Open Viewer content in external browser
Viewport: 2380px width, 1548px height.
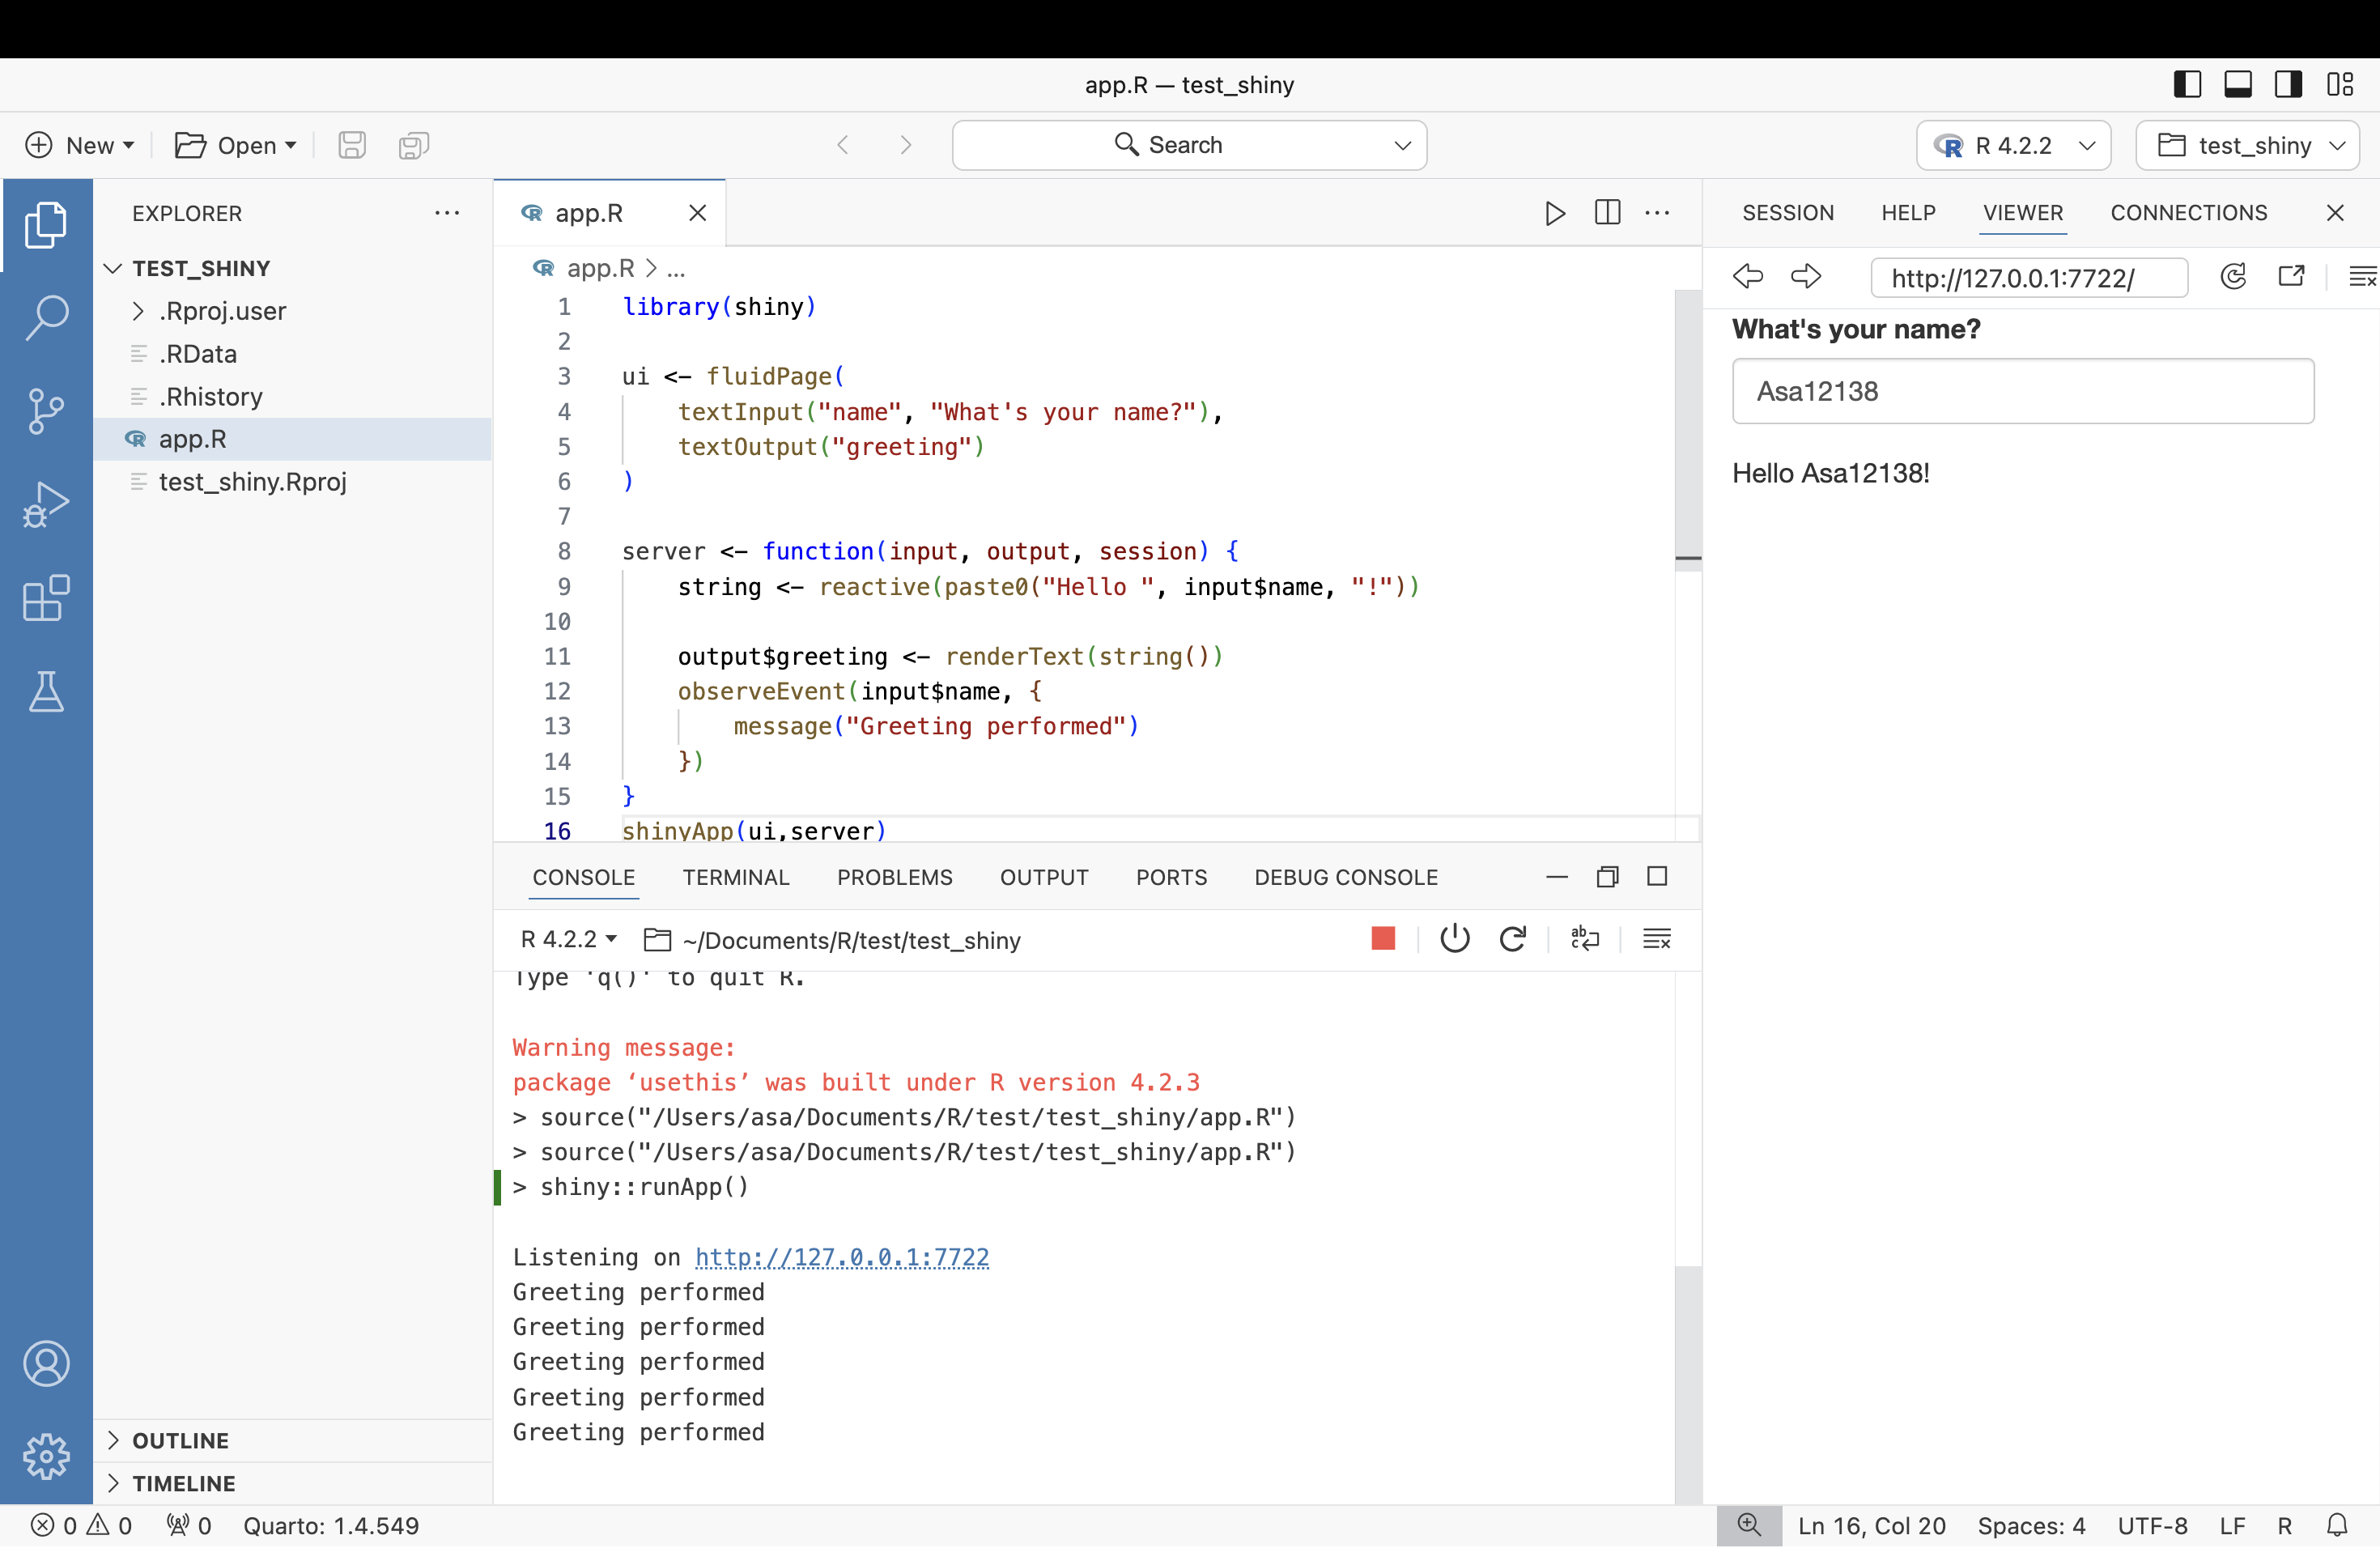tap(2291, 276)
